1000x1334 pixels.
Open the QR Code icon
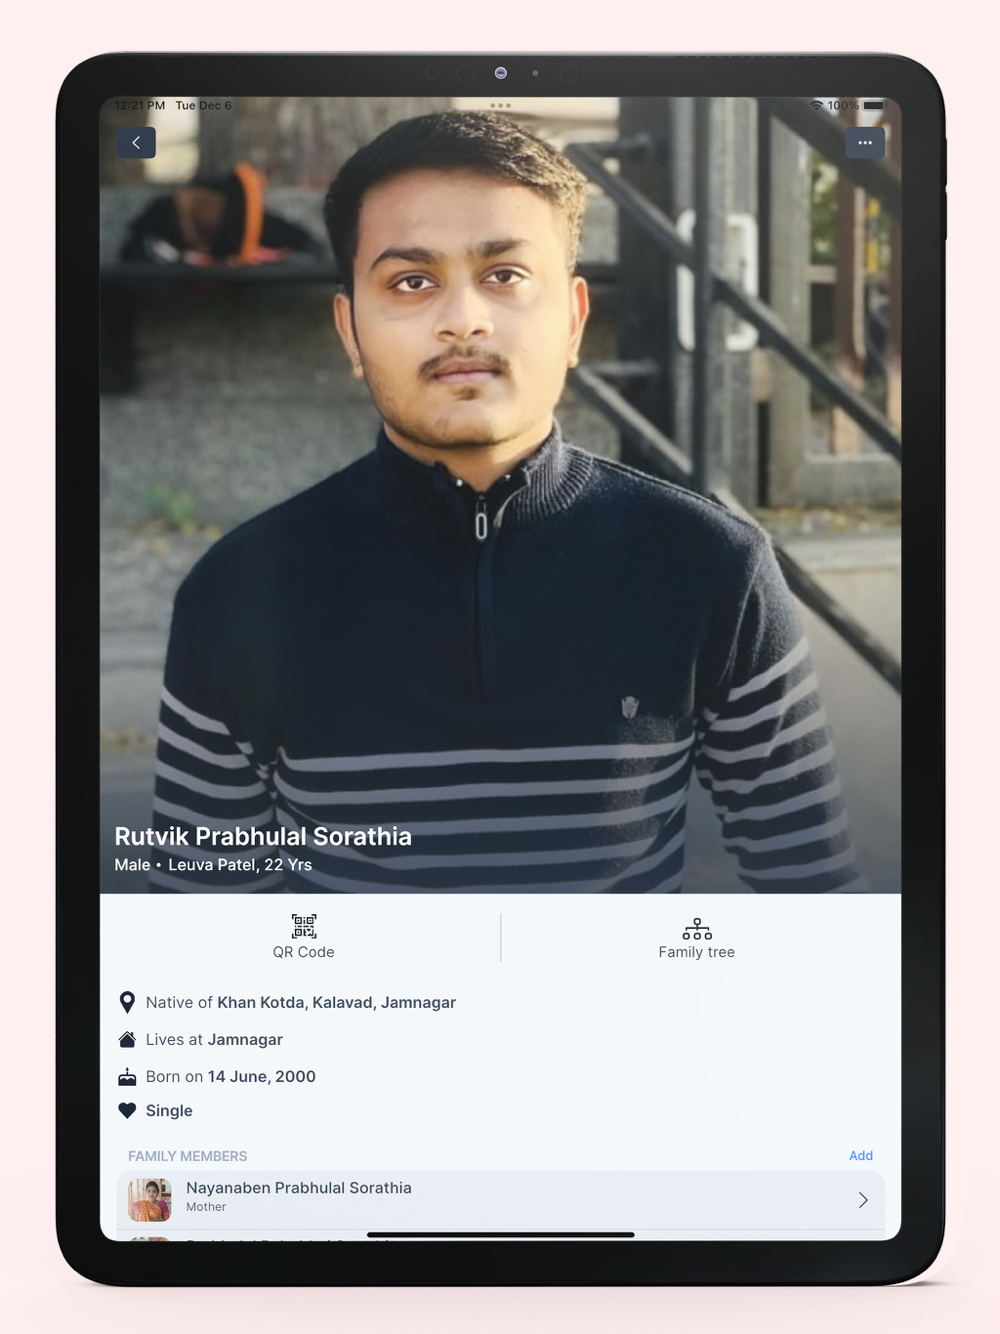point(304,926)
